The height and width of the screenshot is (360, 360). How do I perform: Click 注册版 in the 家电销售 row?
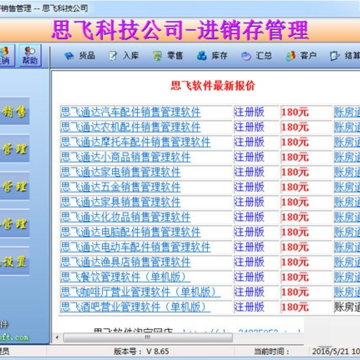coord(249,172)
